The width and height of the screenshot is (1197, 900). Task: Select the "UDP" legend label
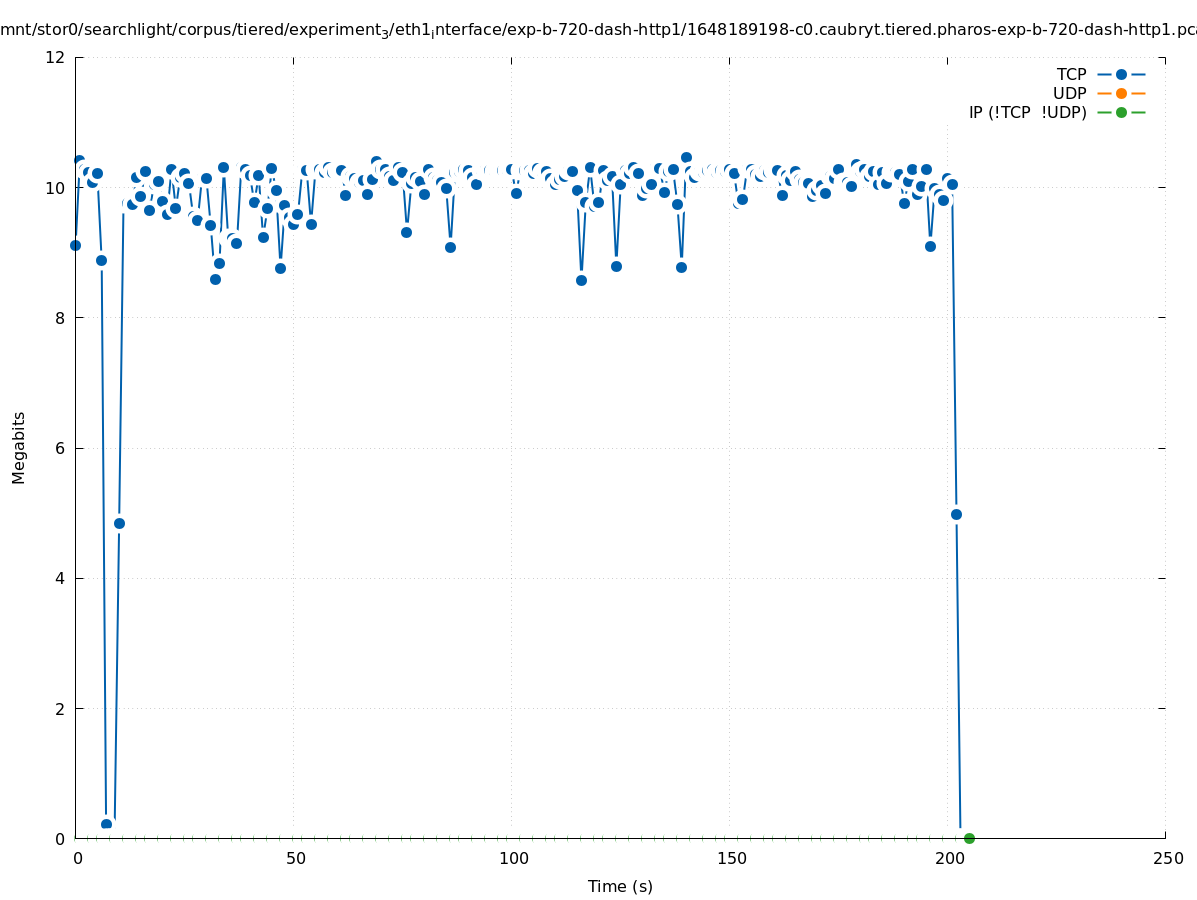1069,93
